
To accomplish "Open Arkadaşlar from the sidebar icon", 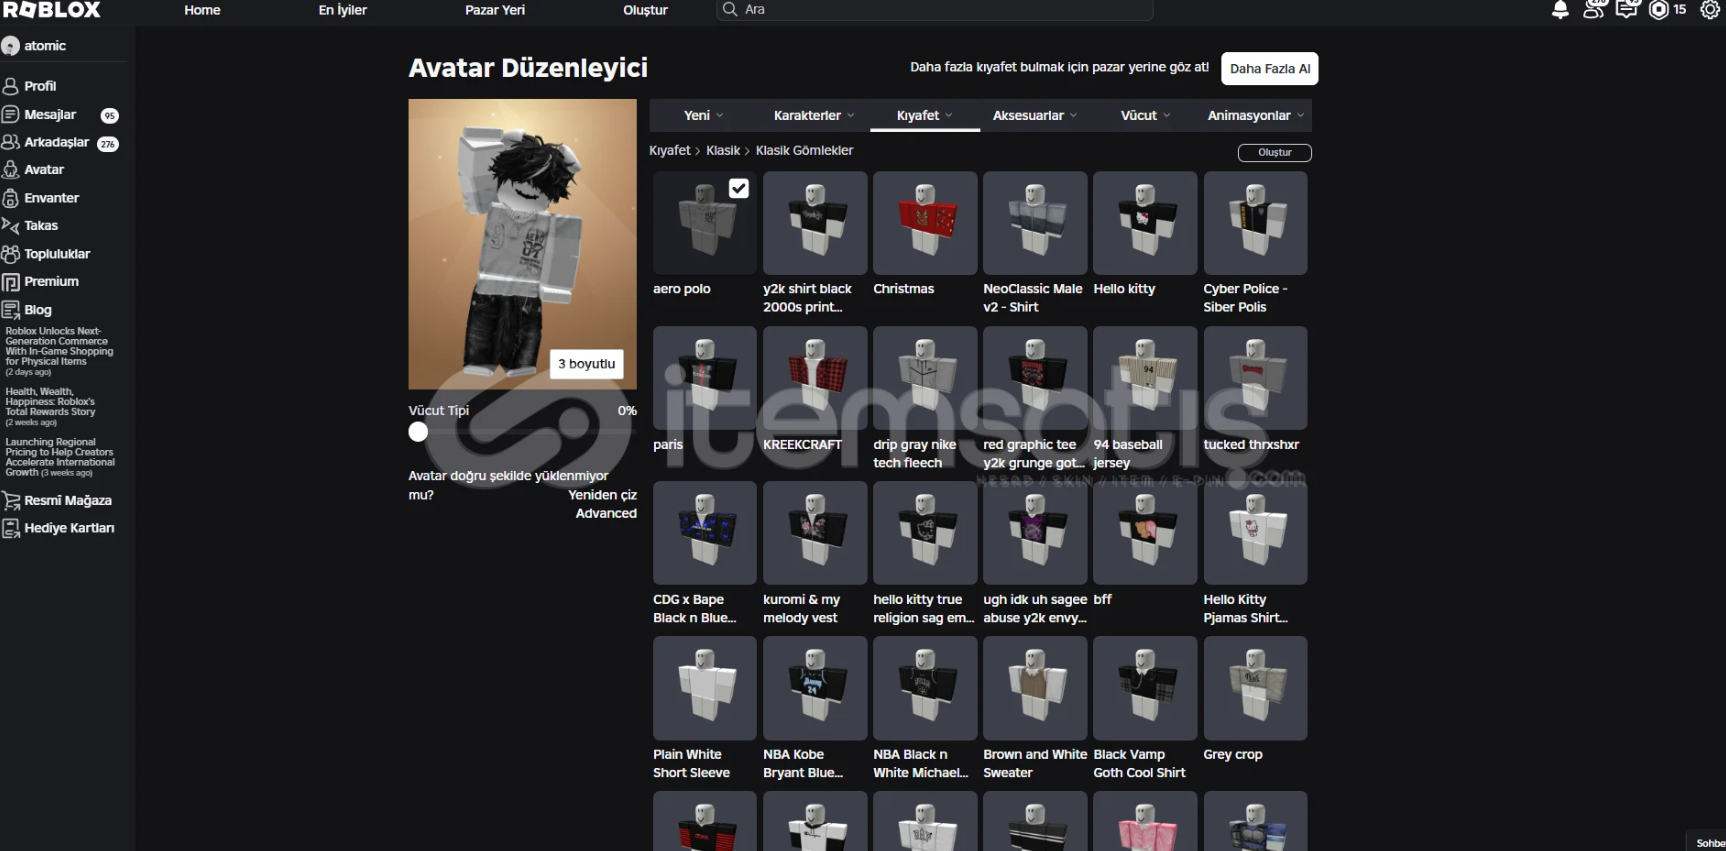I will click(x=11, y=142).
